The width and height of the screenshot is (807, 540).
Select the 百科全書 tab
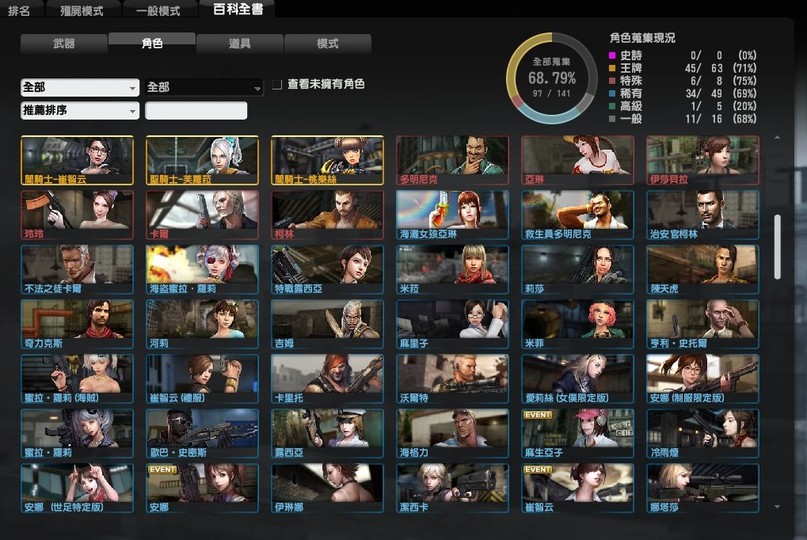[238, 9]
